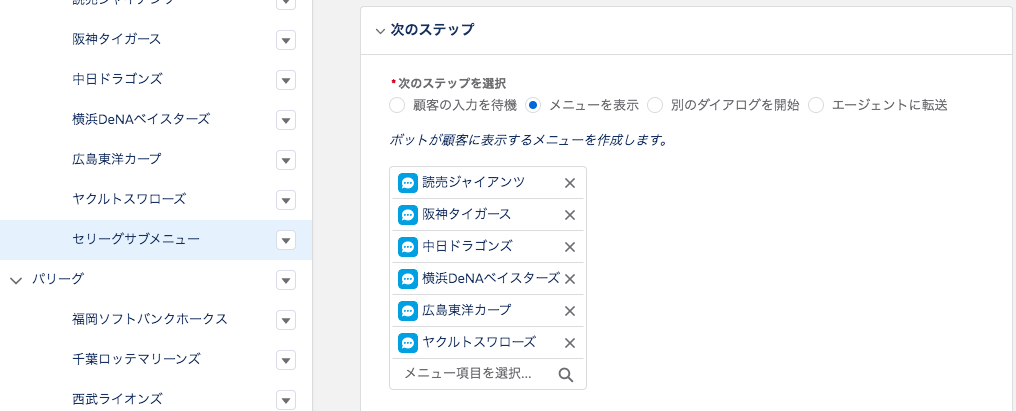Image resolution: width=1016 pixels, height=411 pixels.
Task: Open dropdown for パリーグ group
Action: tap(286, 280)
